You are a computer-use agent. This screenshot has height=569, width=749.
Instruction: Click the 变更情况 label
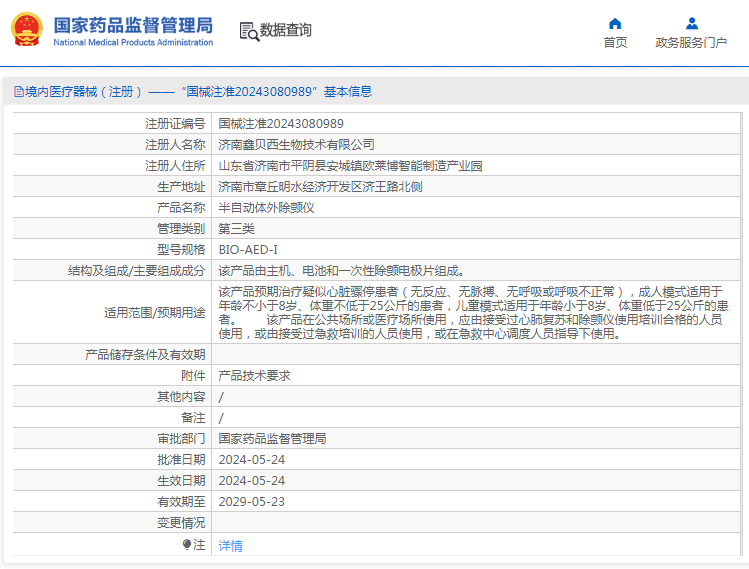181,523
